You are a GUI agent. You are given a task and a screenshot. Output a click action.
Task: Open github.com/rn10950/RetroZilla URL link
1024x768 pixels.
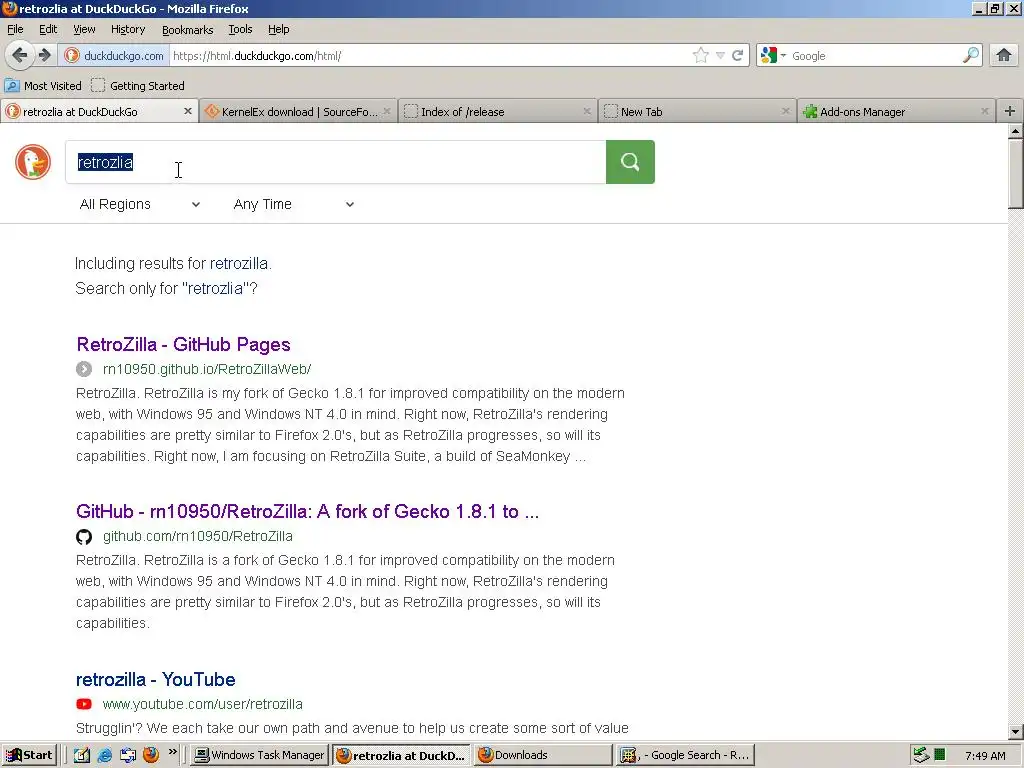(x=198, y=536)
